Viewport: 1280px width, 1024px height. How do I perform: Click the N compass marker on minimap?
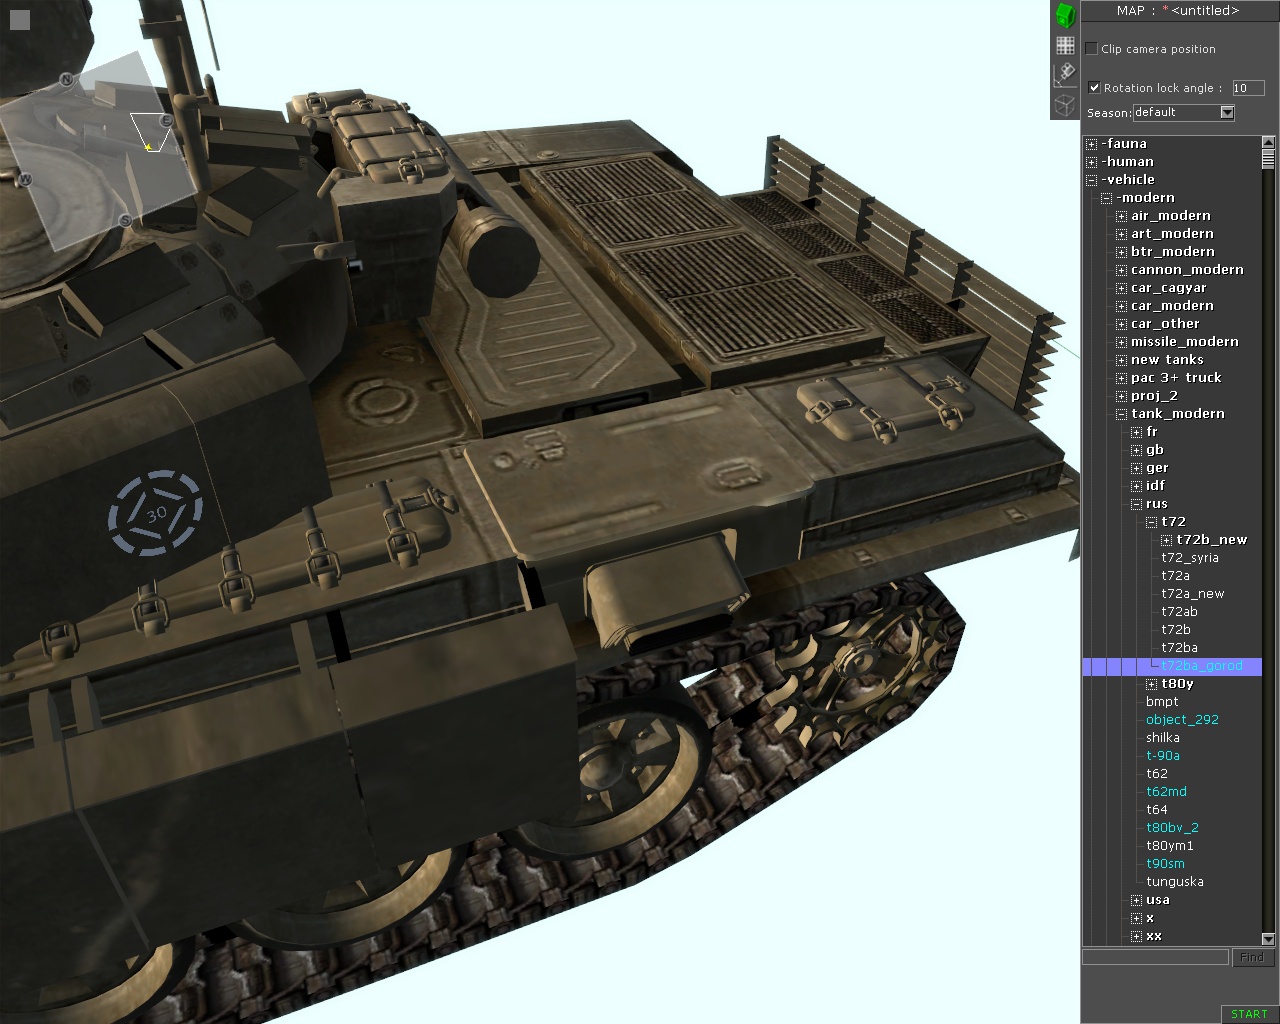click(x=66, y=79)
